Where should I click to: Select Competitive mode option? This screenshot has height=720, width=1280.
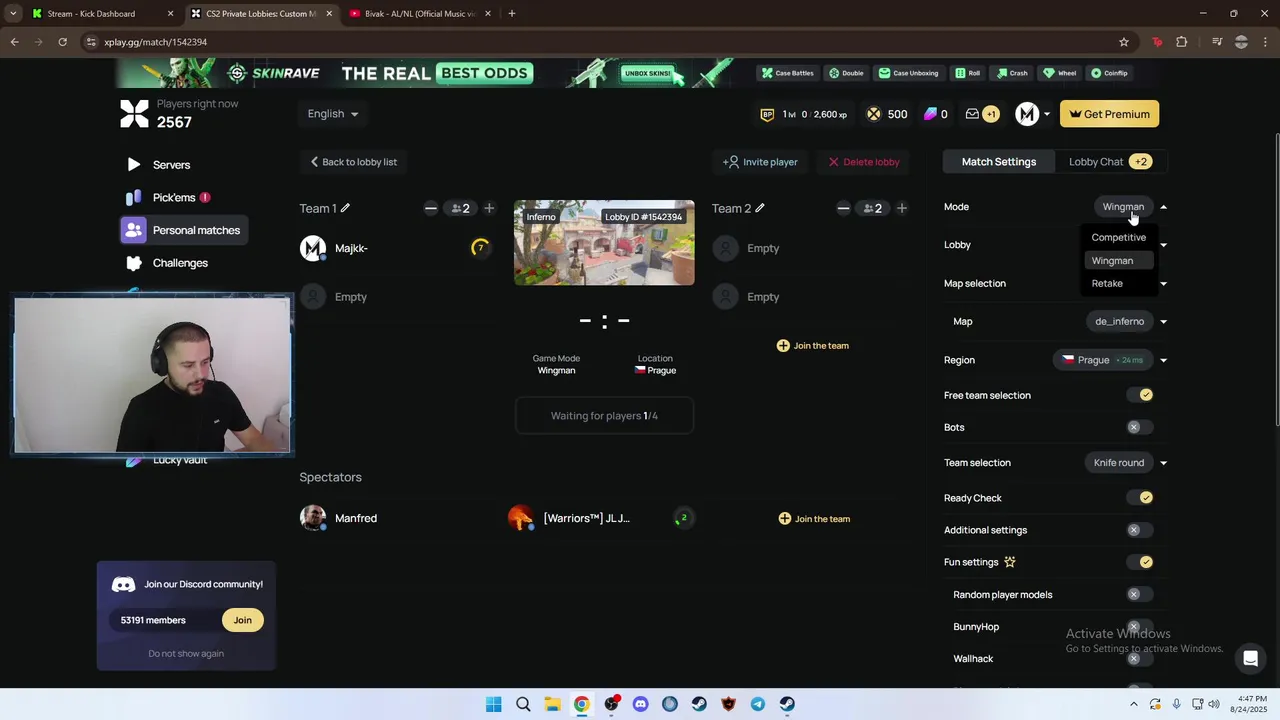click(x=1118, y=238)
